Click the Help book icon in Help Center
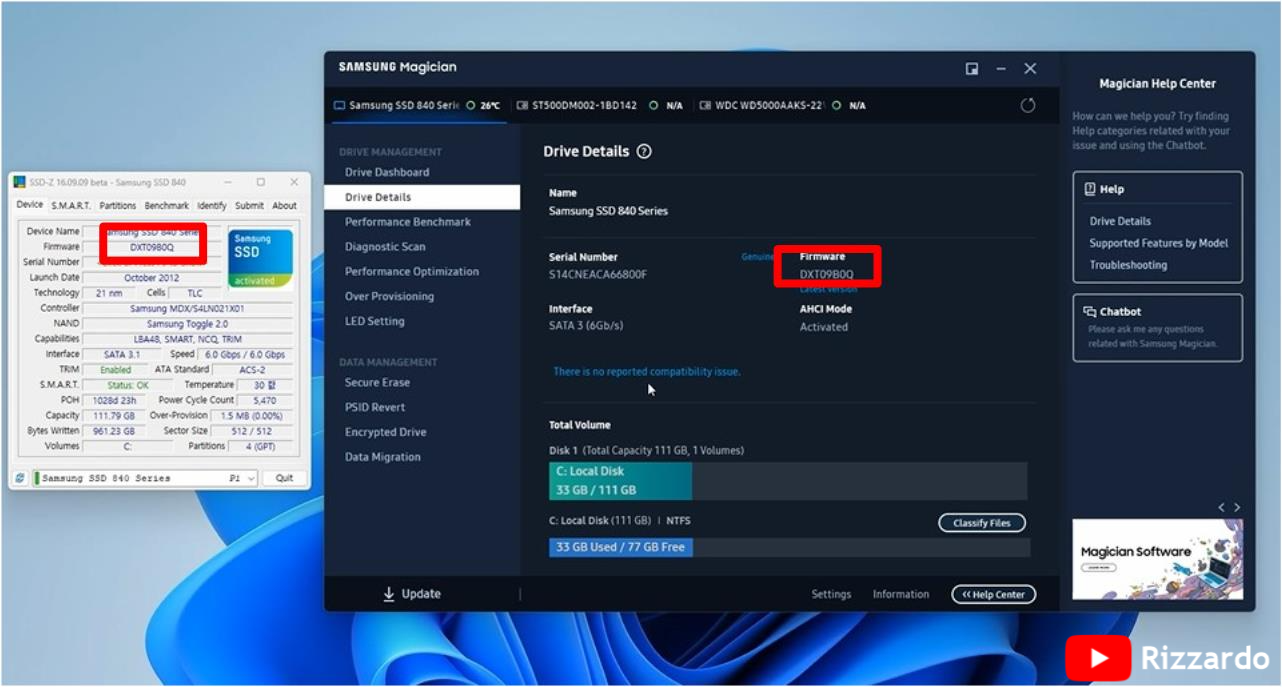The image size is (1282, 687). (1090, 189)
